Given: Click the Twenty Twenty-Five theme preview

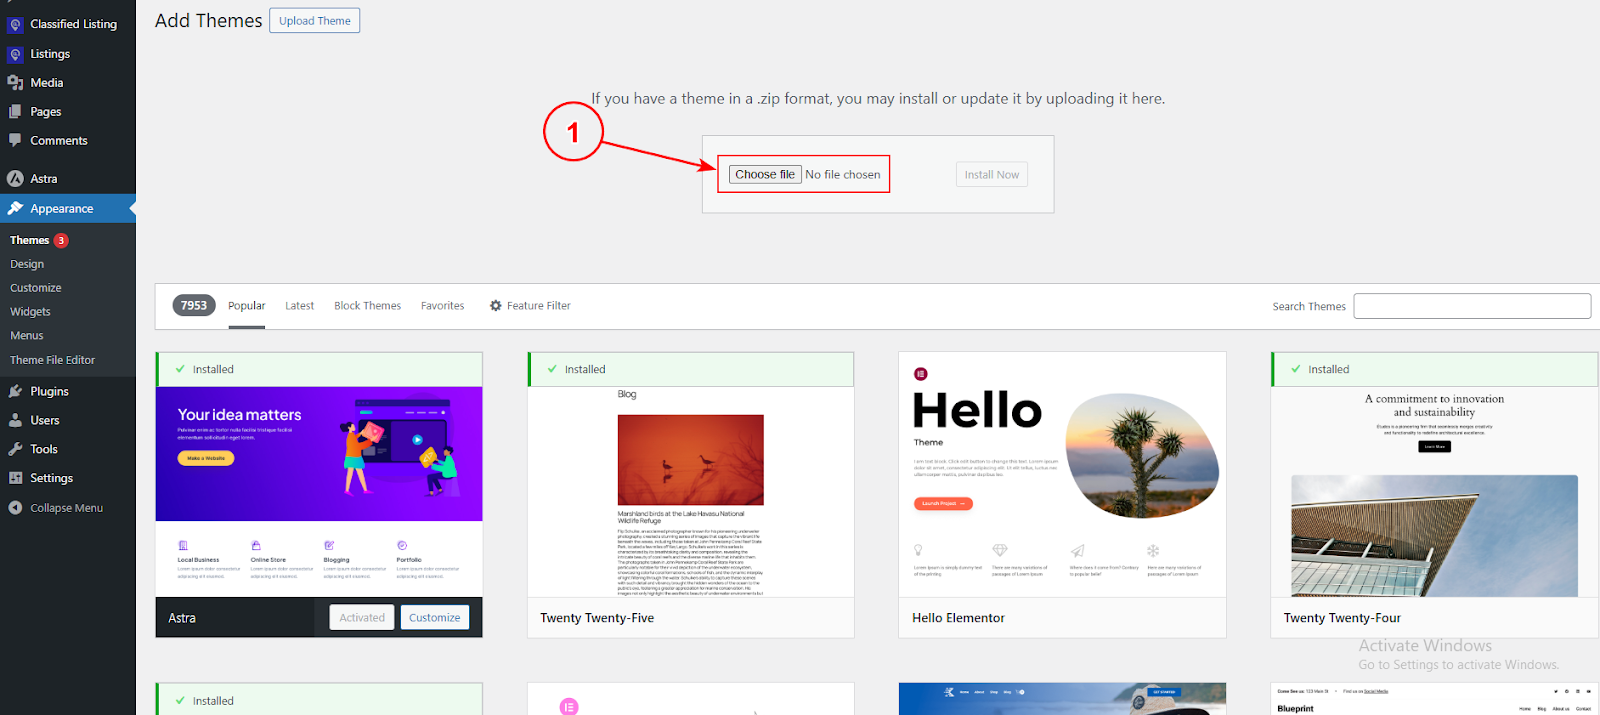Looking at the screenshot, I should point(691,492).
